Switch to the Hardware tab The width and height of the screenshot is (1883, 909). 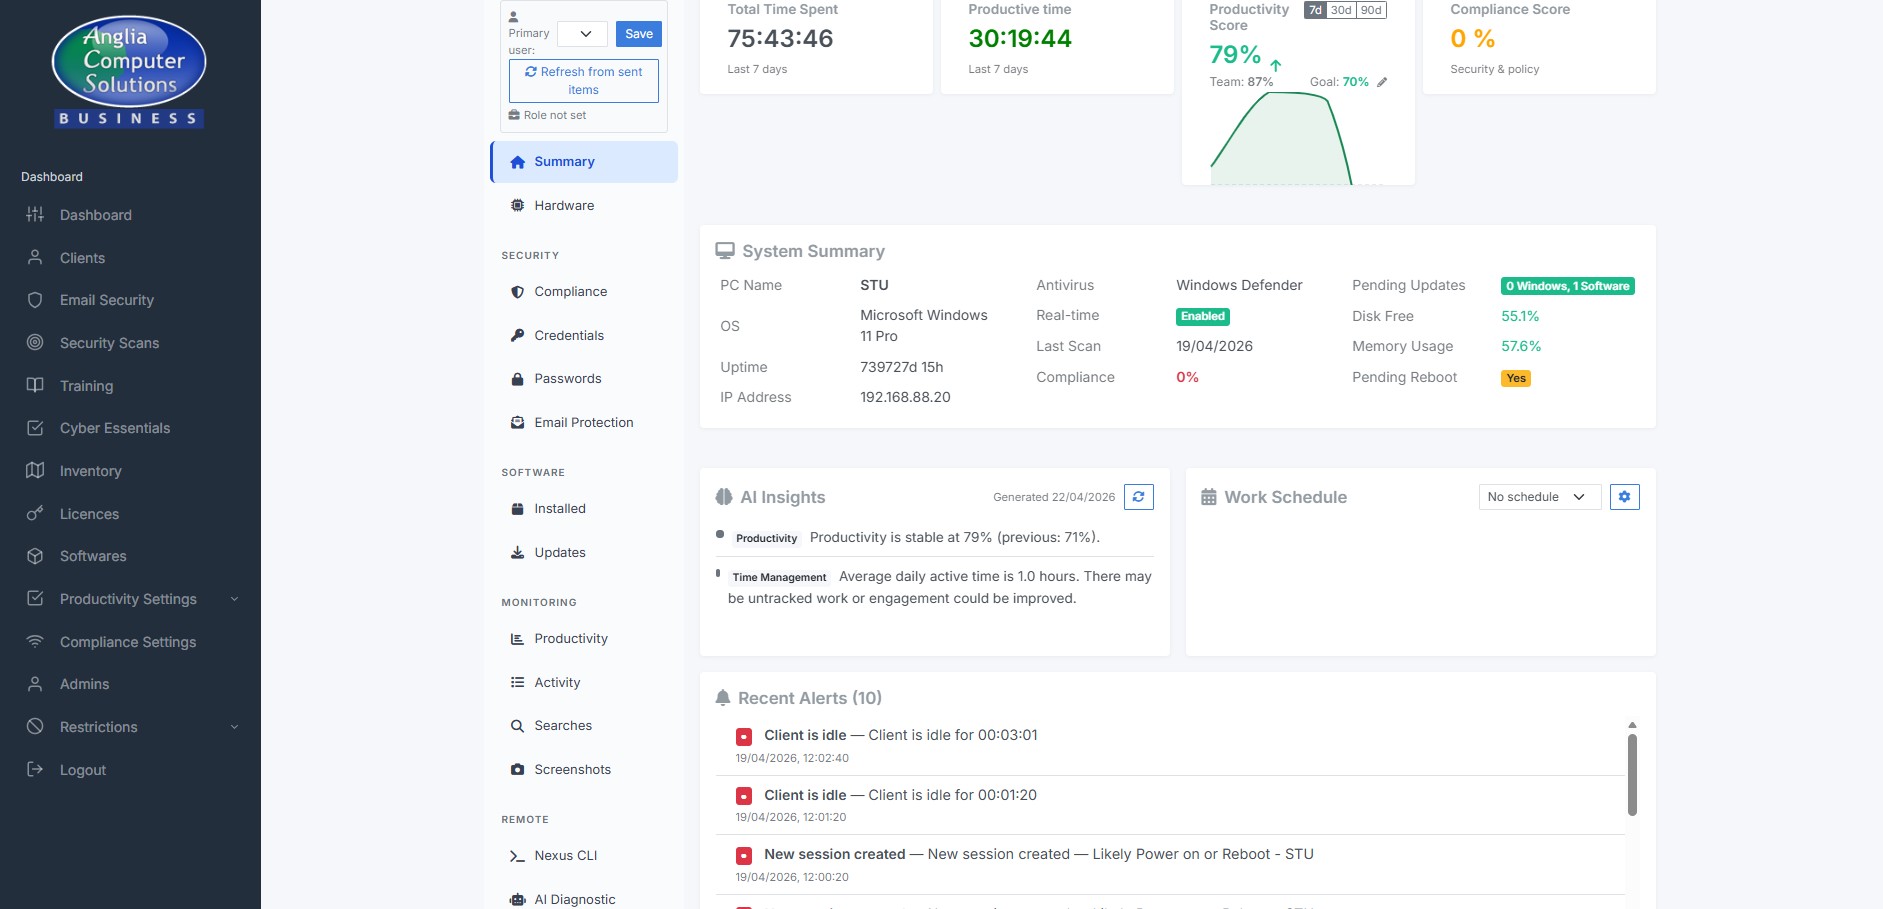coord(564,205)
